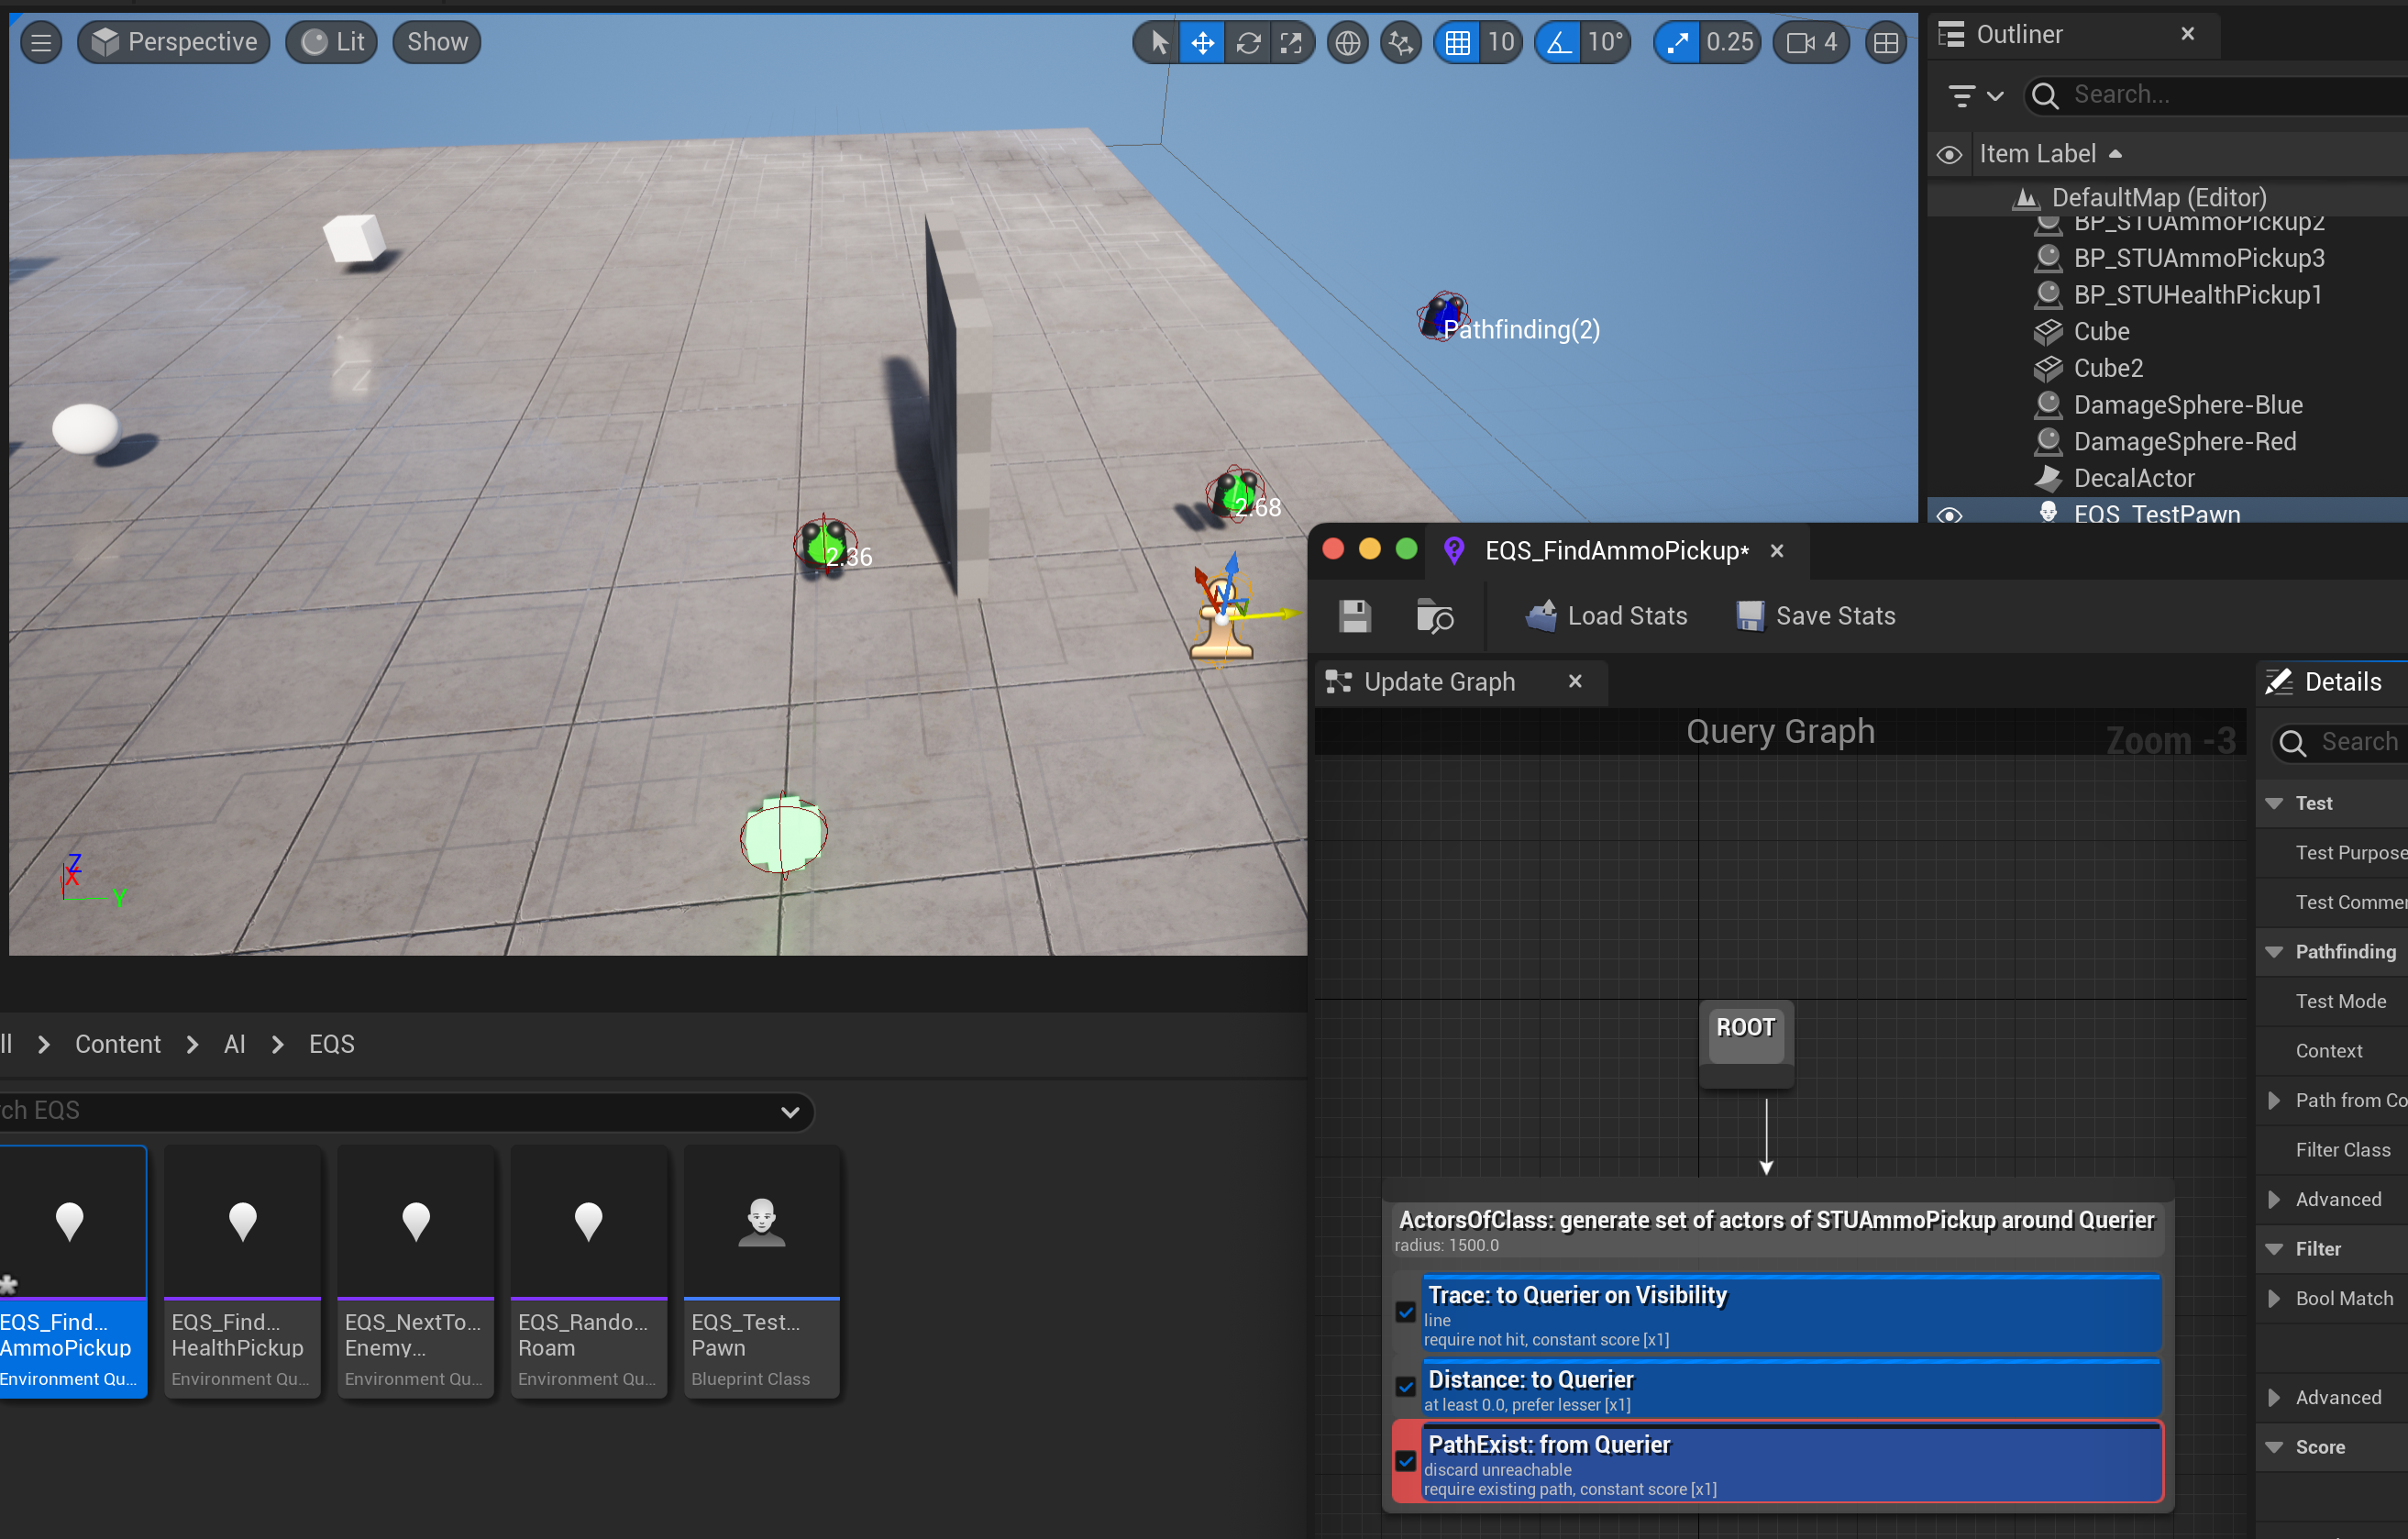Click Save Stats button
This screenshot has width=2408, height=1539.
1815,616
